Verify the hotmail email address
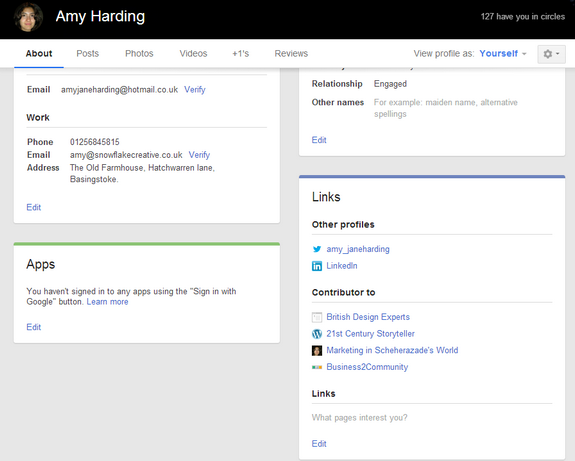575x461 pixels. point(195,89)
